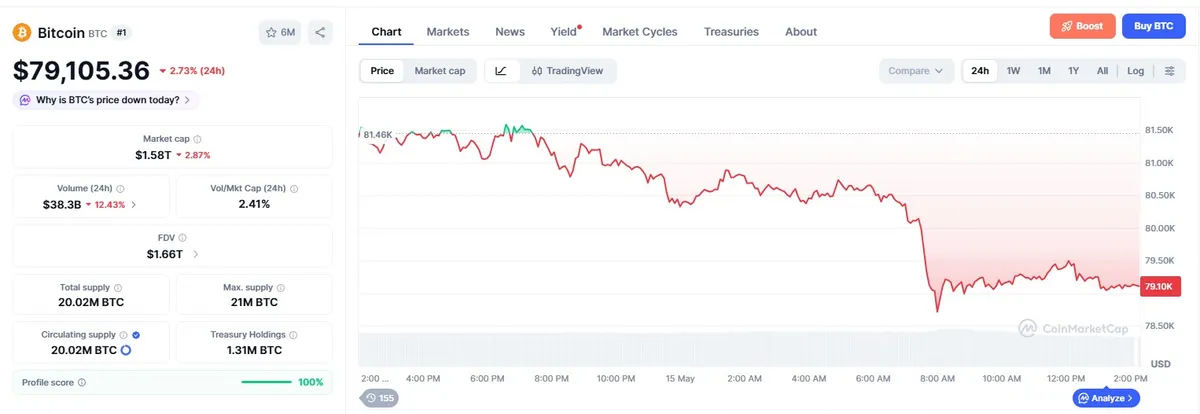Open the chart settings sliders icon
The height and width of the screenshot is (414, 1200).
(x=1169, y=71)
